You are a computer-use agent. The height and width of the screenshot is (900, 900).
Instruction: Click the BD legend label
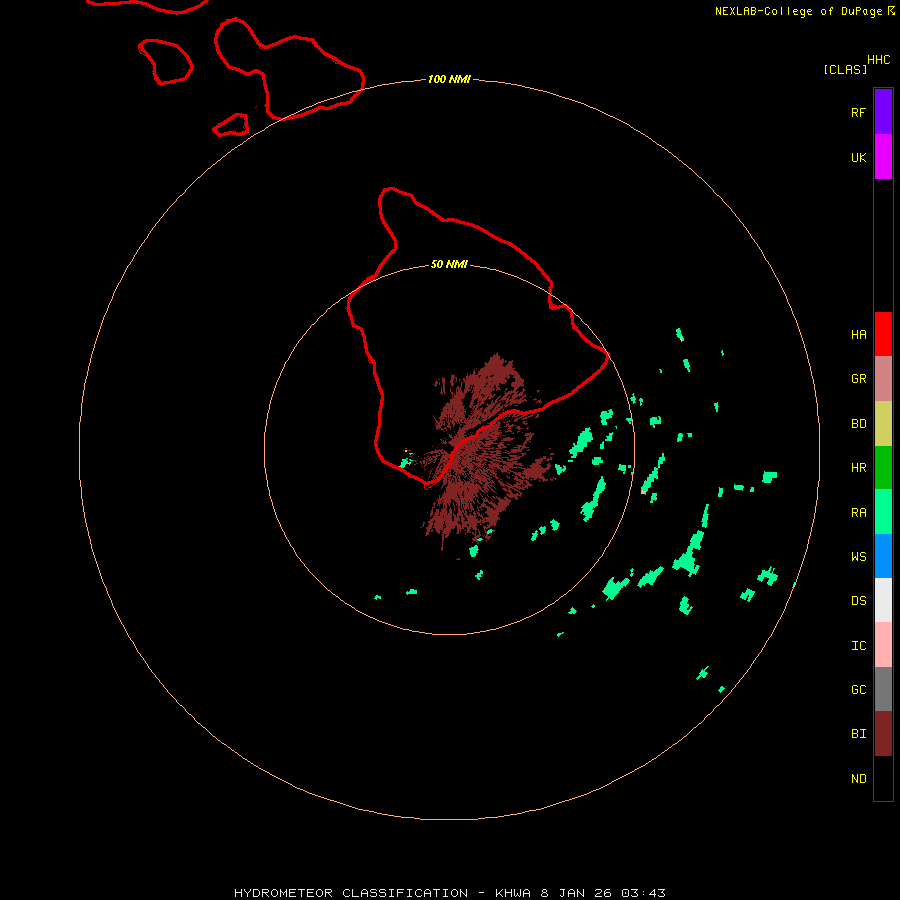pyautogui.click(x=858, y=423)
